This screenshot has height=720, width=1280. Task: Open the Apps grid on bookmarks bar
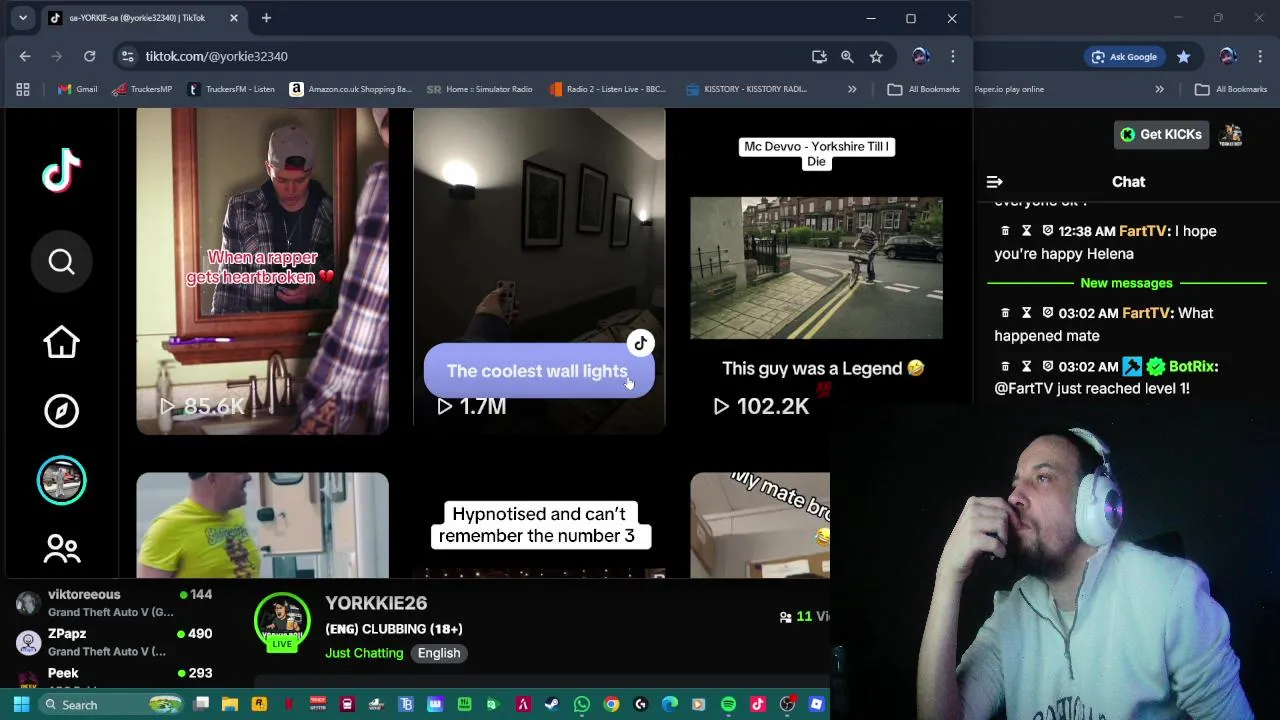pos(23,89)
